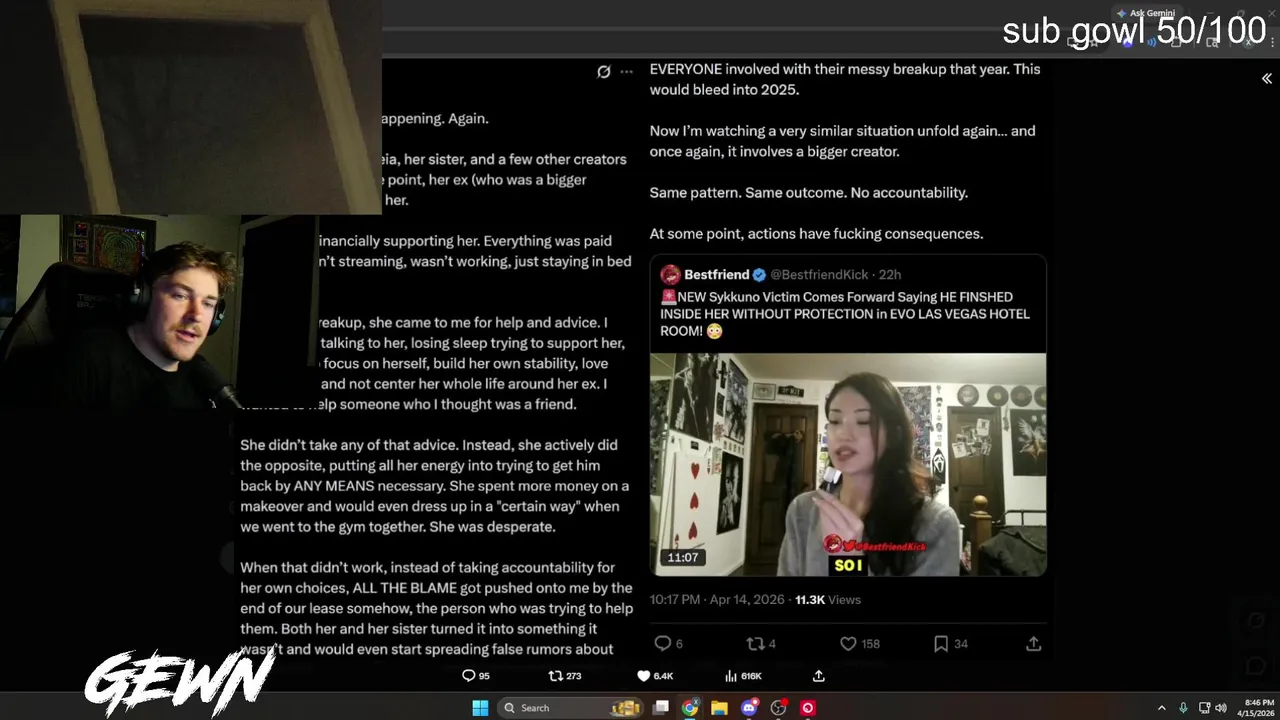Bookmark the post with 34 bookmarks
This screenshot has height=720, width=1280.
point(951,644)
